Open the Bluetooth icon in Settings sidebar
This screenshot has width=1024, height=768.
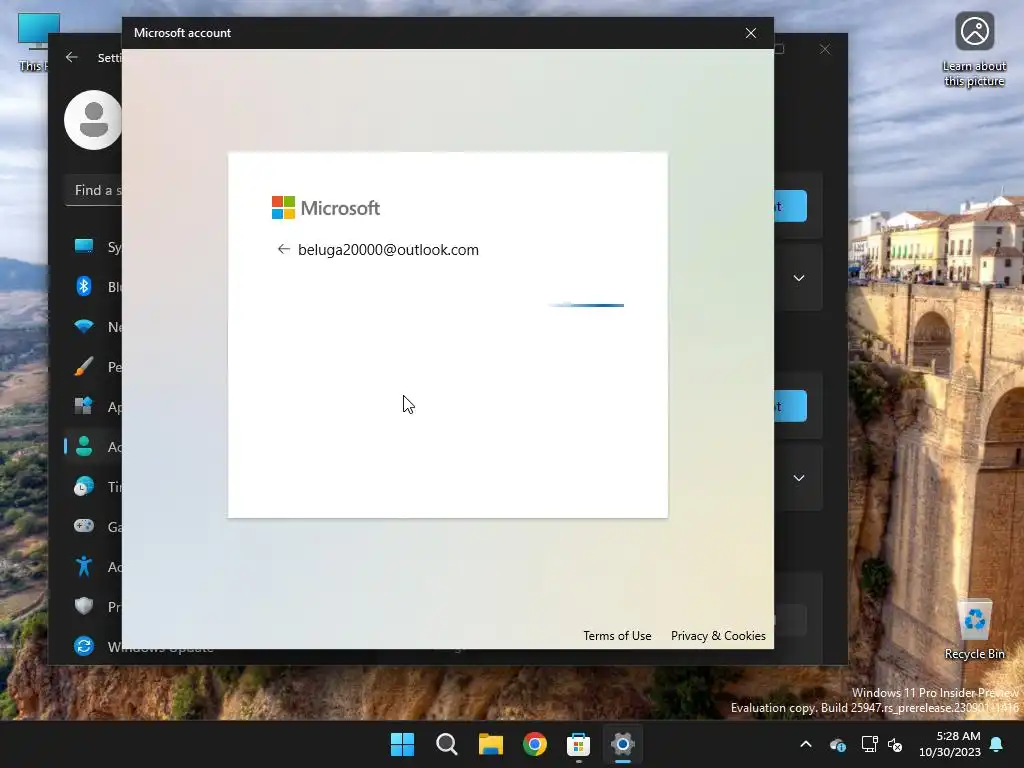pyautogui.click(x=84, y=286)
